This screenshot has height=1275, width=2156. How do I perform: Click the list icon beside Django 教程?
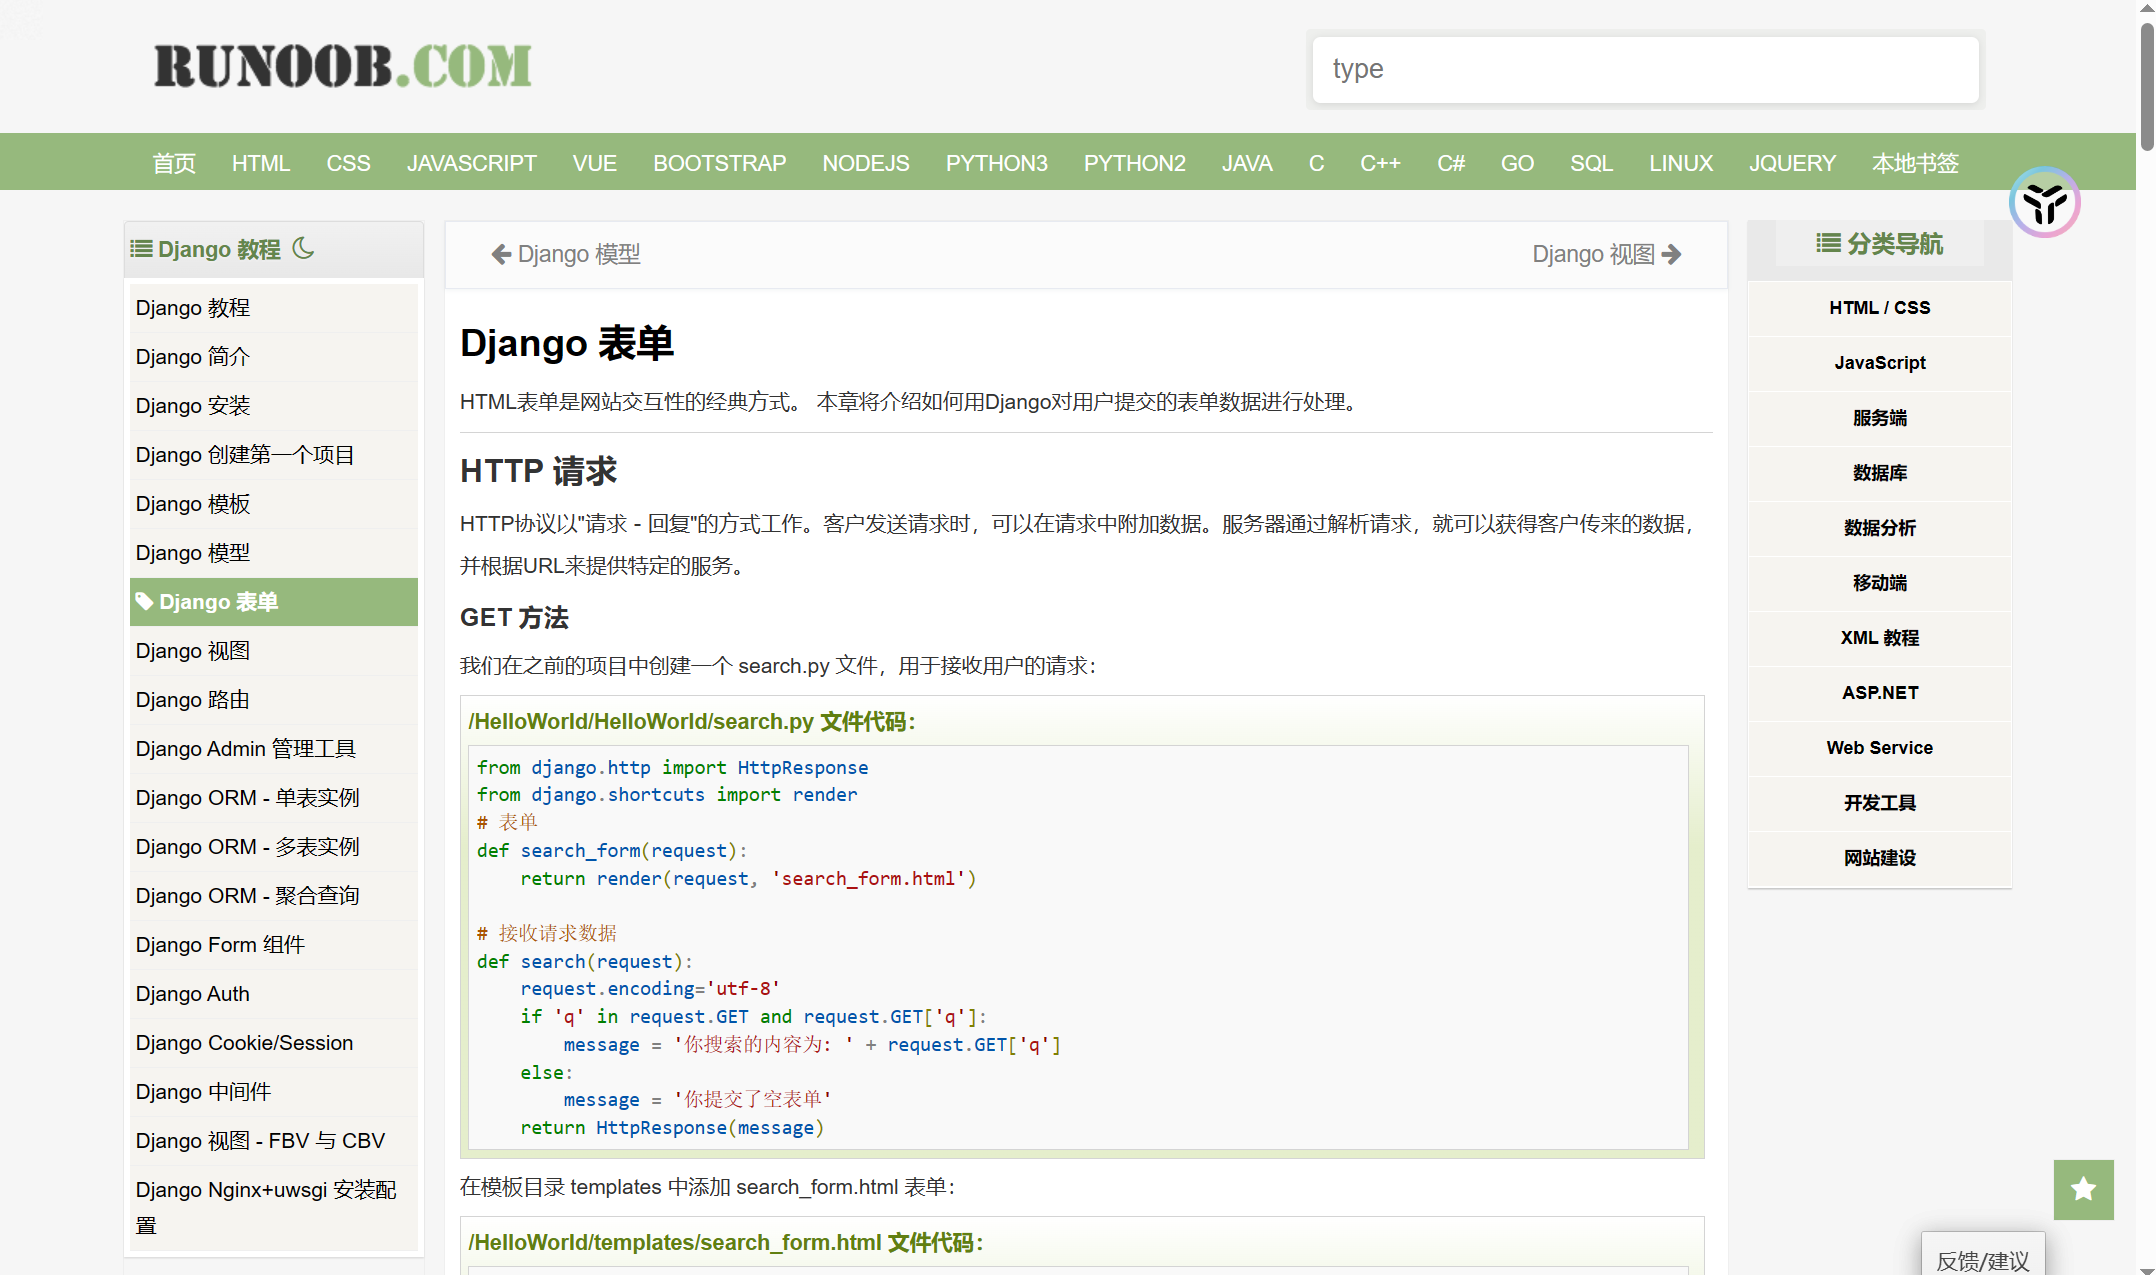click(142, 249)
